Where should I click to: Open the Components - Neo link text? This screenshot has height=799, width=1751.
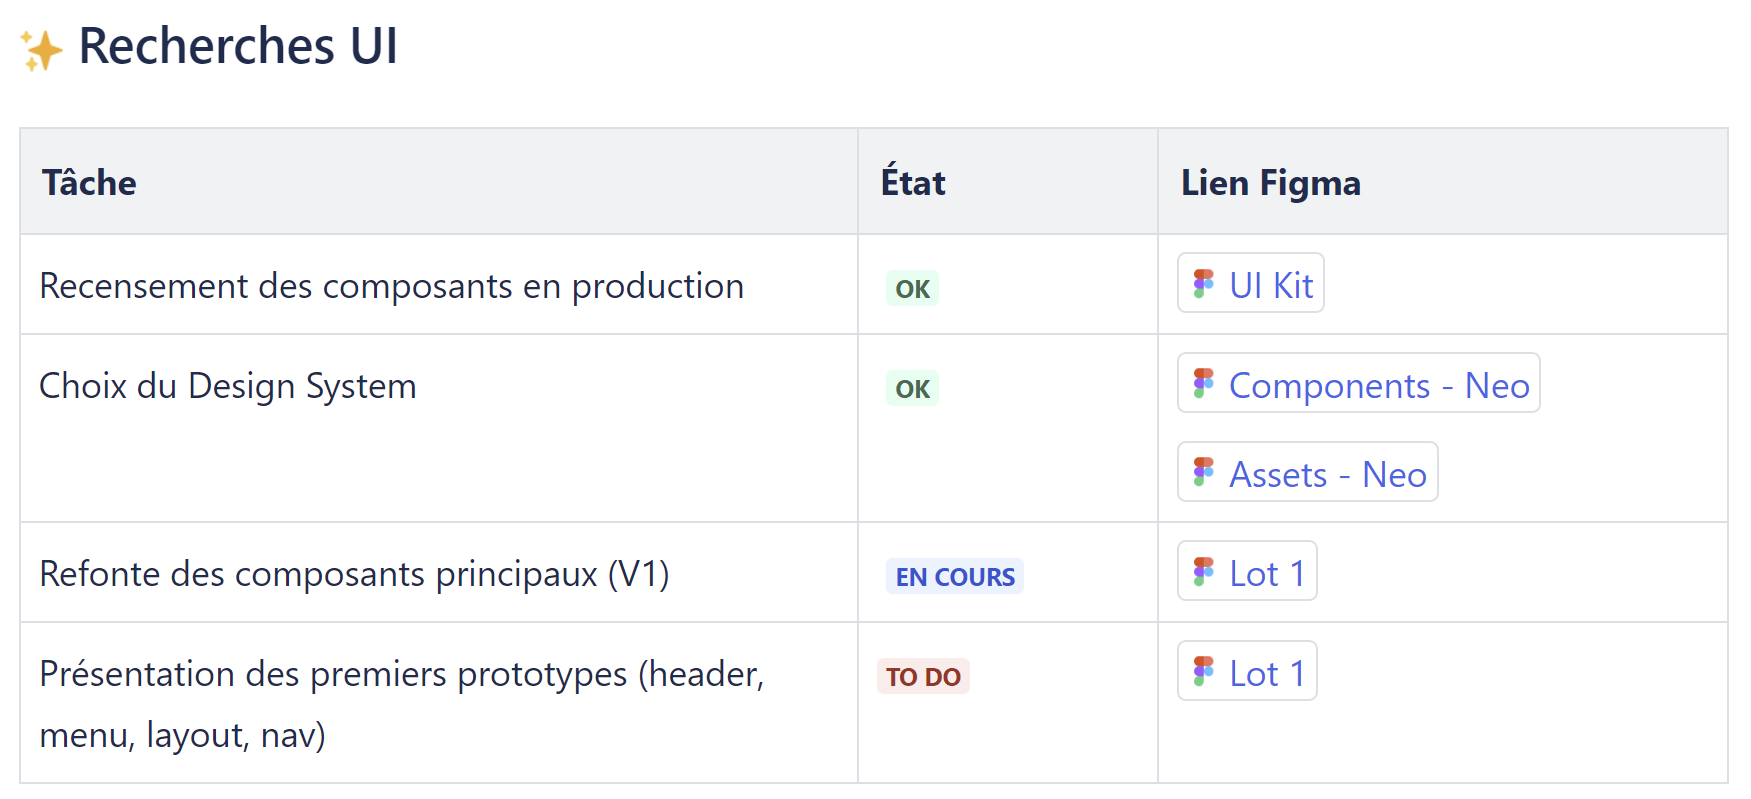1379,386
